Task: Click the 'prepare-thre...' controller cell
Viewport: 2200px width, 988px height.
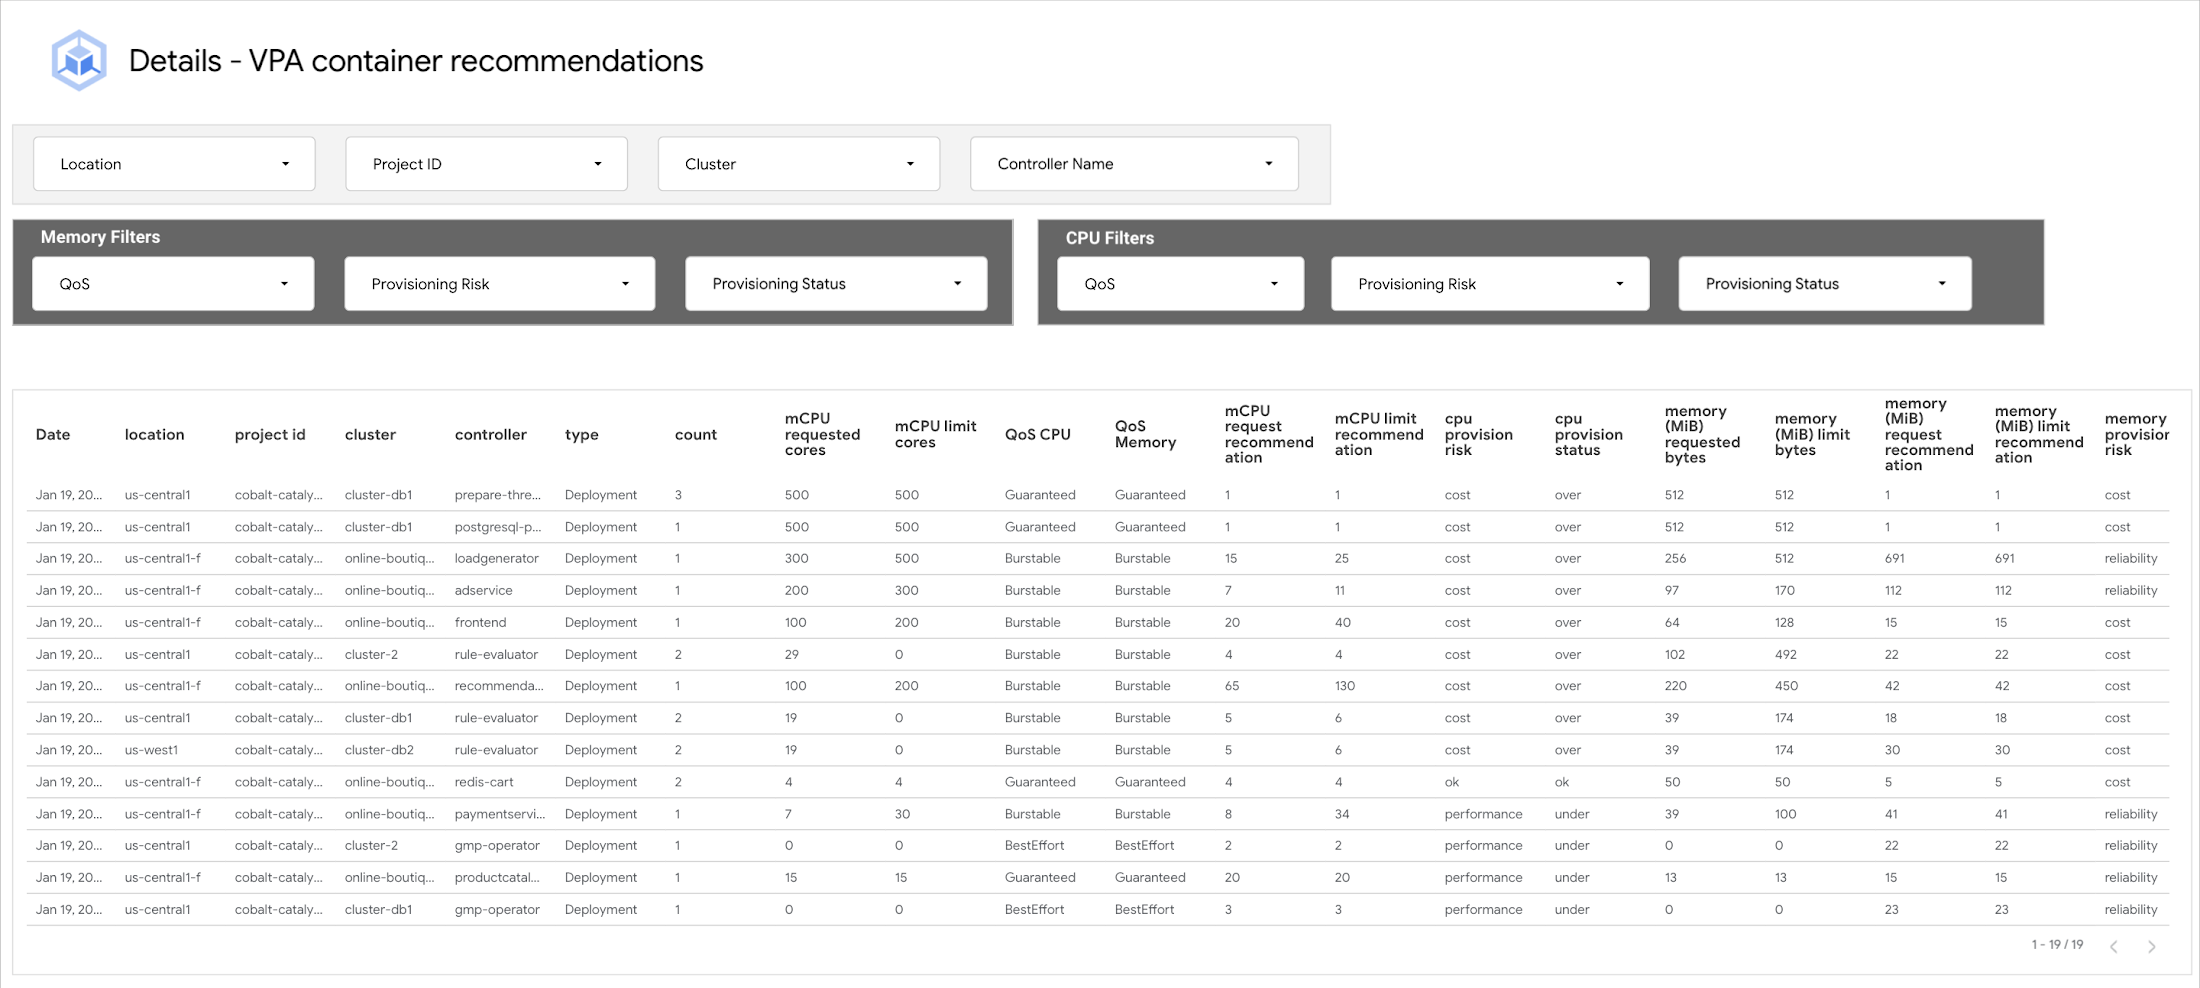Action: 497,495
